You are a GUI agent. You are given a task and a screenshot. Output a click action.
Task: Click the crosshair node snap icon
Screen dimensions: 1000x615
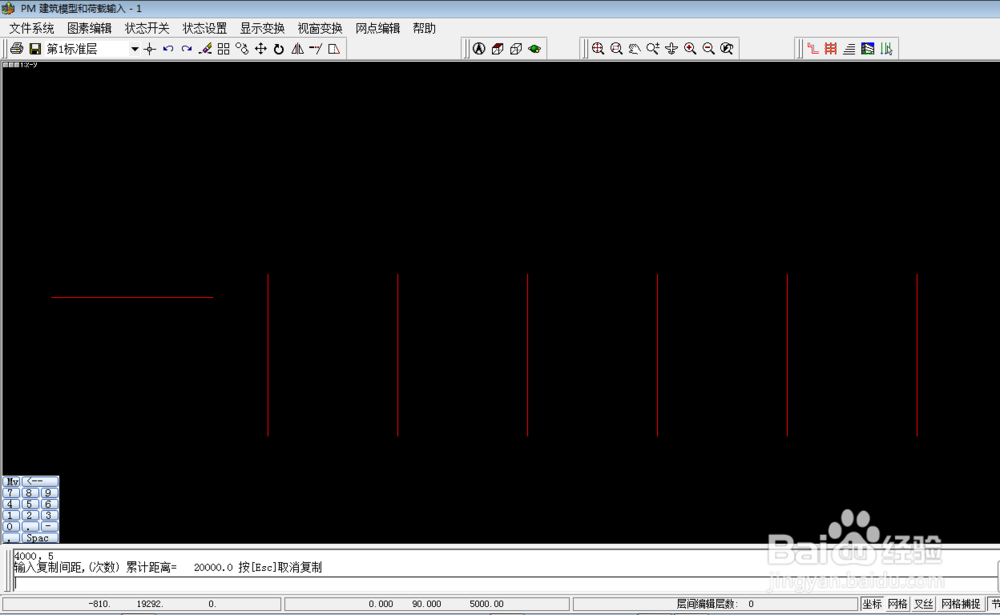[x=150, y=48]
